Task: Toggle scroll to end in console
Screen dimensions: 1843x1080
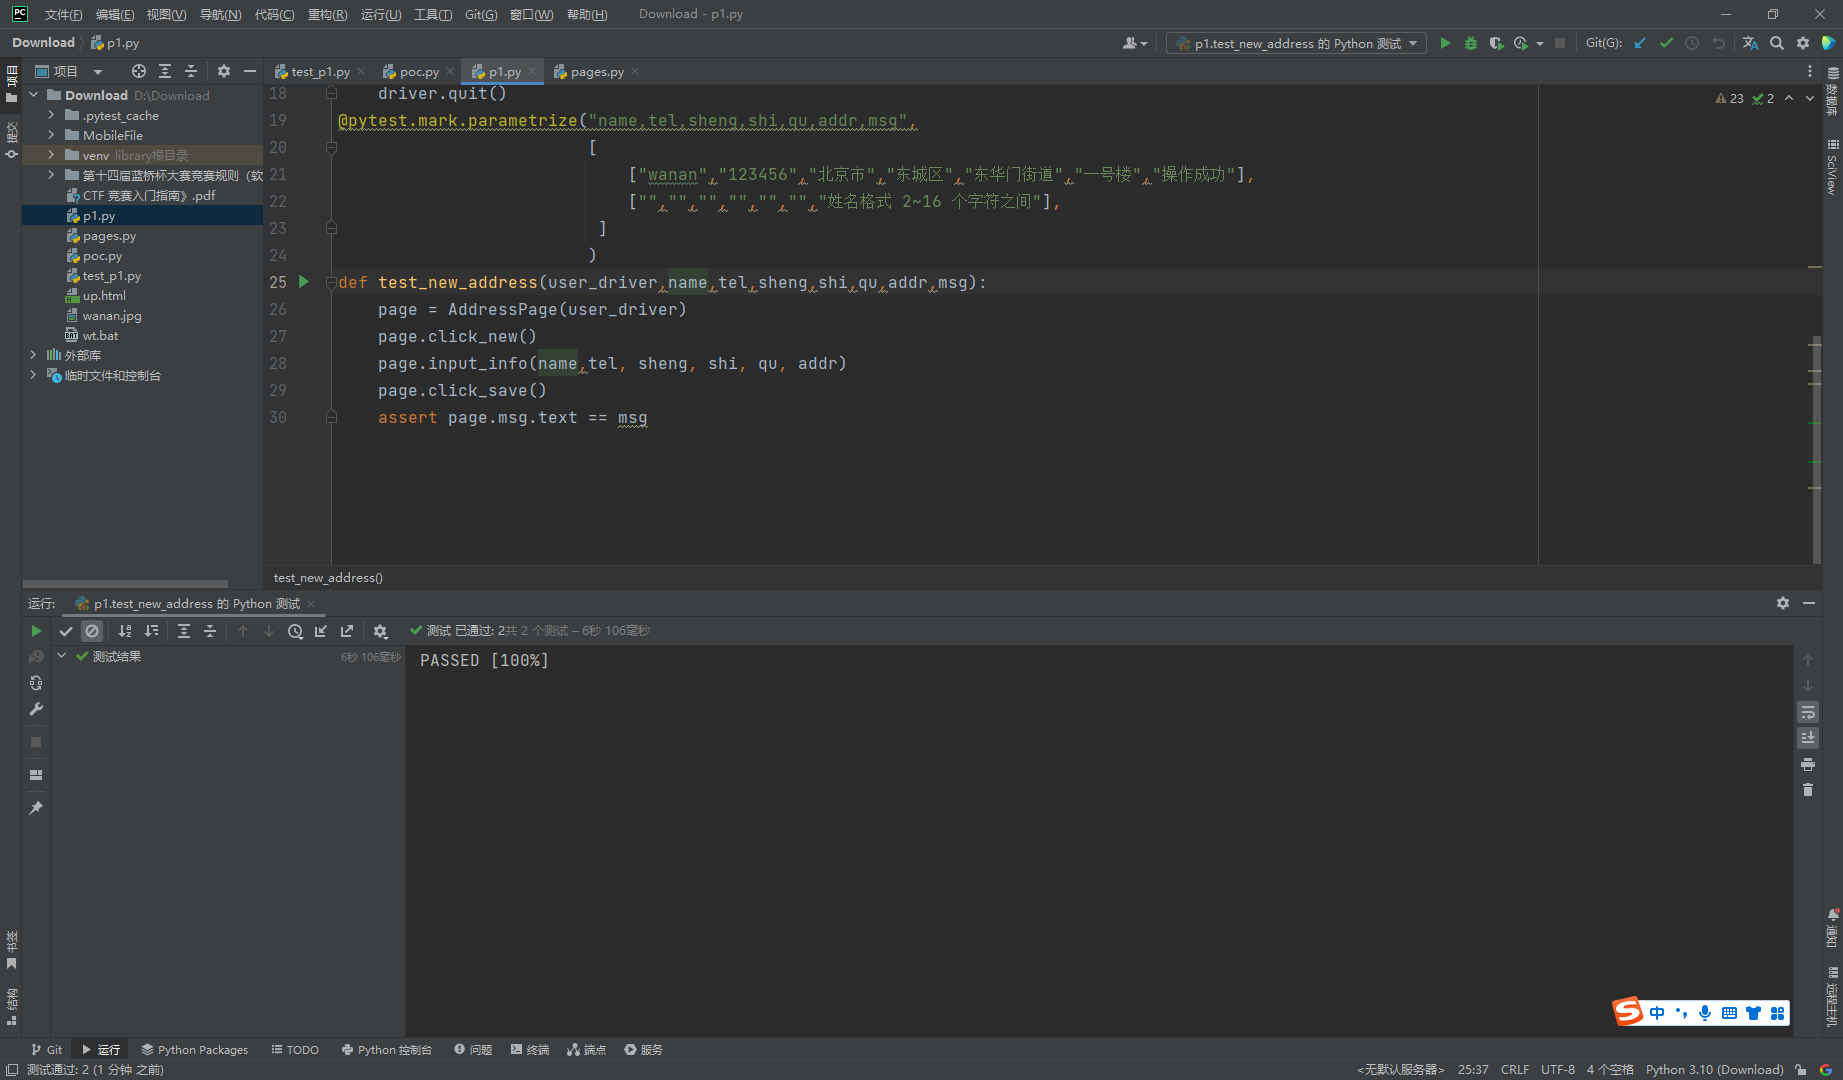Action: click(x=1808, y=738)
